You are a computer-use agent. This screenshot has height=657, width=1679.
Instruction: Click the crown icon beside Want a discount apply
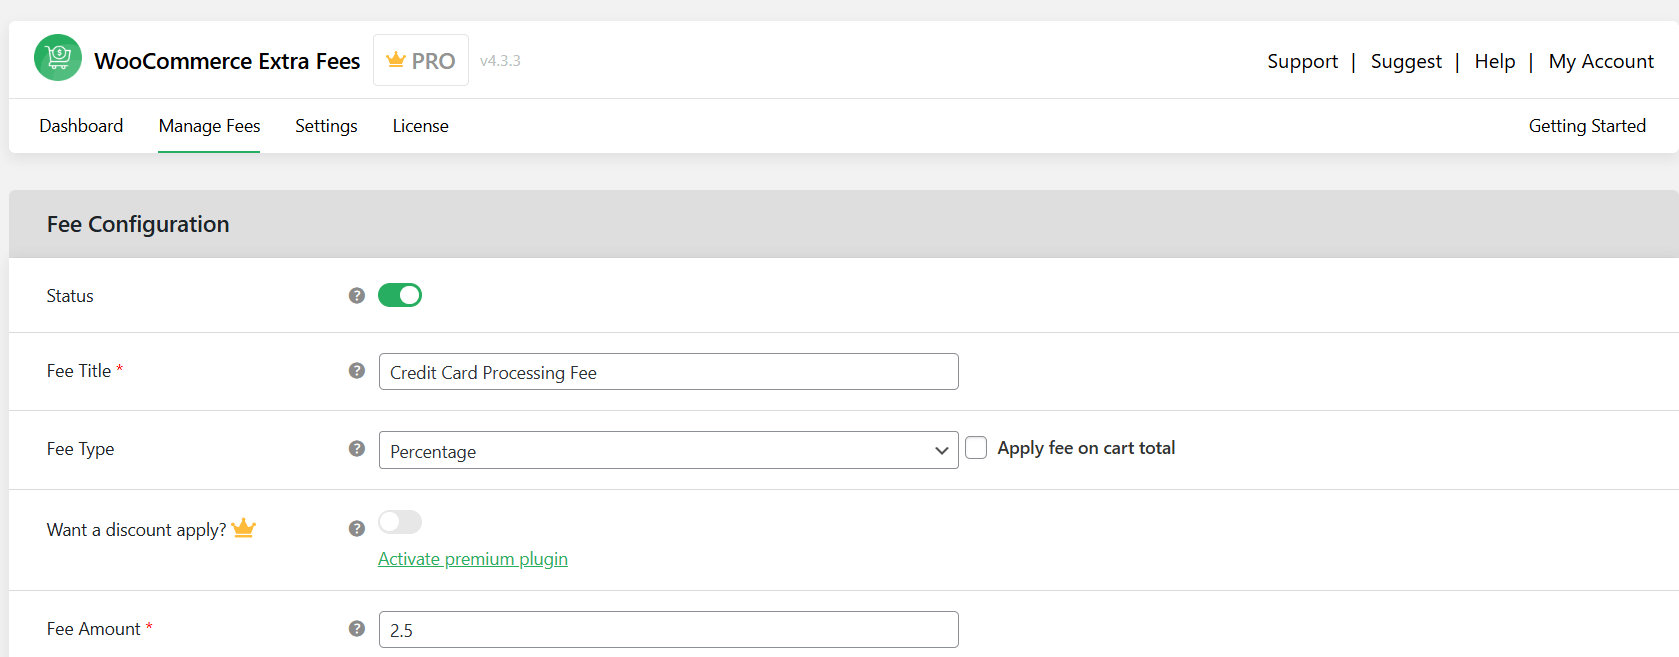pyautogui.click(x=244, y=528)
